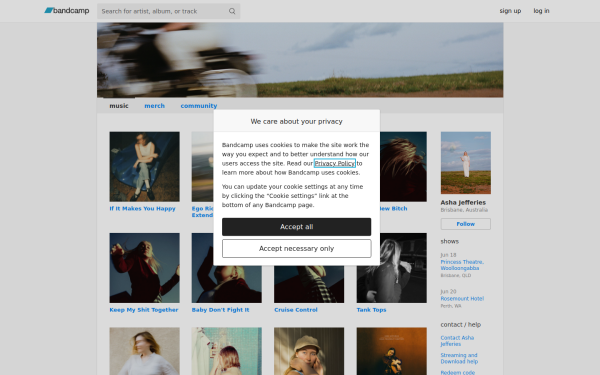The image size is (600, 375).
Task: Switch to the merch tab
Action: (155, 106)
